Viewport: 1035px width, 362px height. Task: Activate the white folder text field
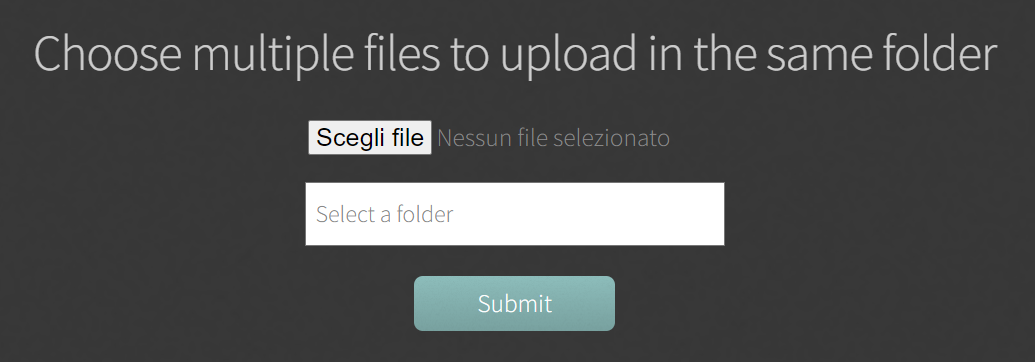pyautogui.click(x=515, y=214)
